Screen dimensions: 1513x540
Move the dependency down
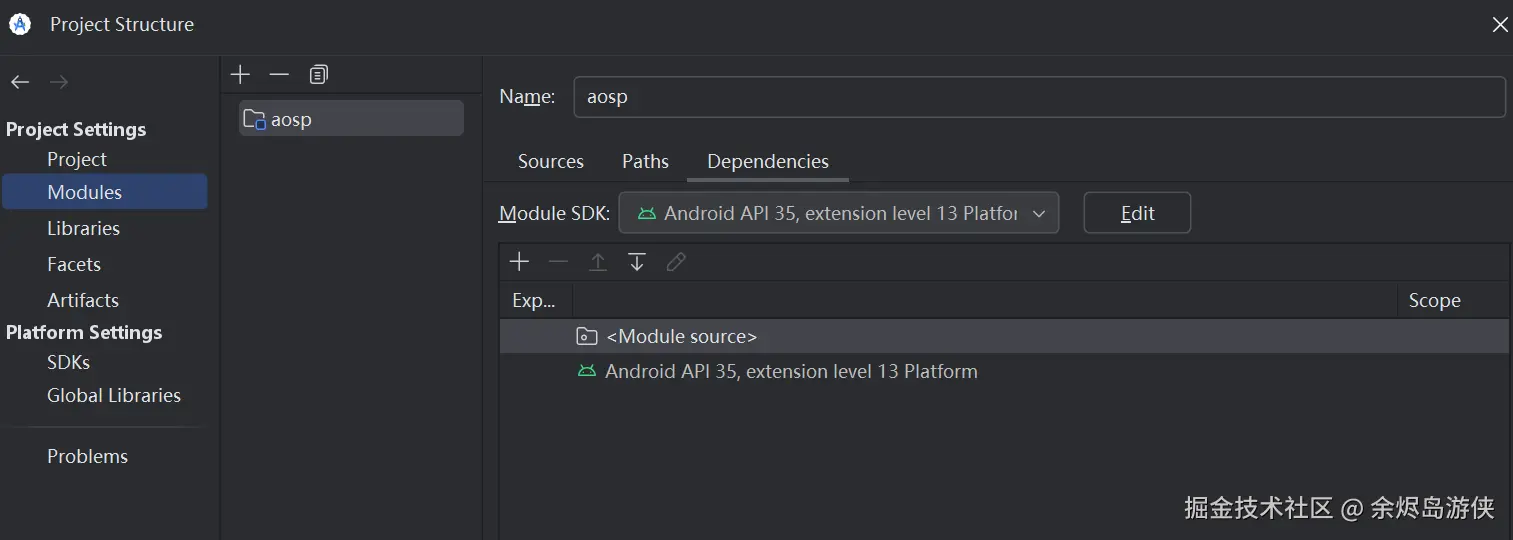click(x=637, y=262)
